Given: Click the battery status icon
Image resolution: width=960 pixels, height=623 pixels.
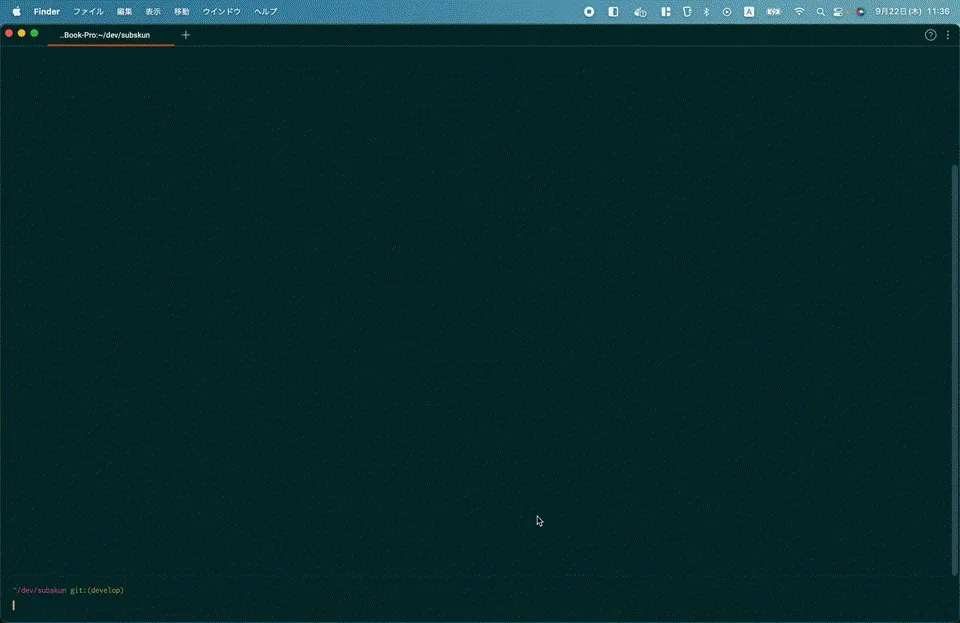Looking at the screenshot, I should point(774,11).
